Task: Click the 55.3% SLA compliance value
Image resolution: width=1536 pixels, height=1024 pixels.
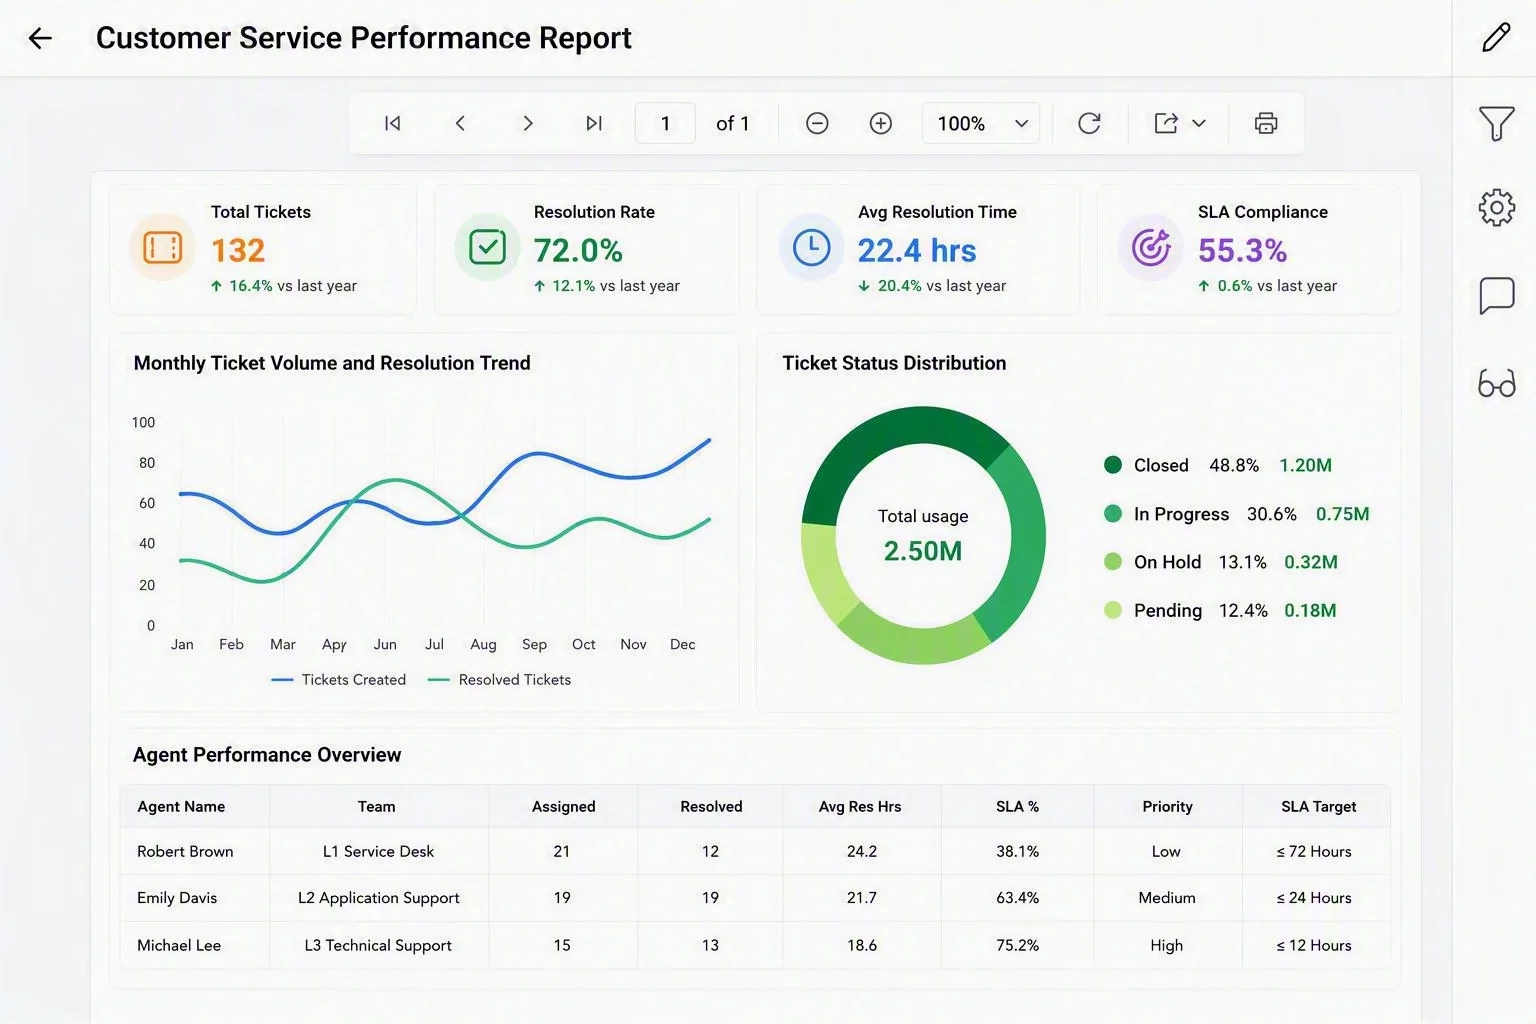Action: pos(1243,250)
